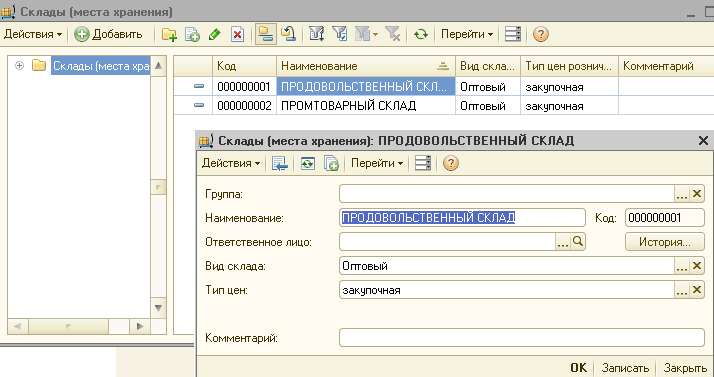Click the История... button
The image size is (714, 377).
click(x=665, y=242)
